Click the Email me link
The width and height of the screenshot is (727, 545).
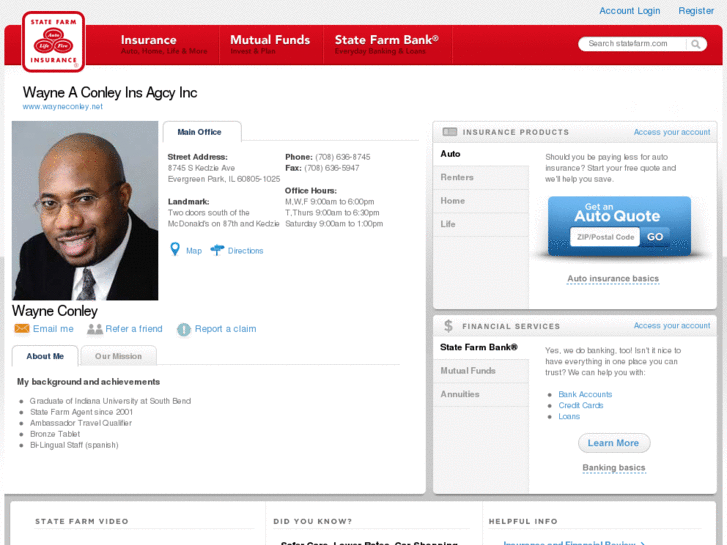[x=53, y=328]
